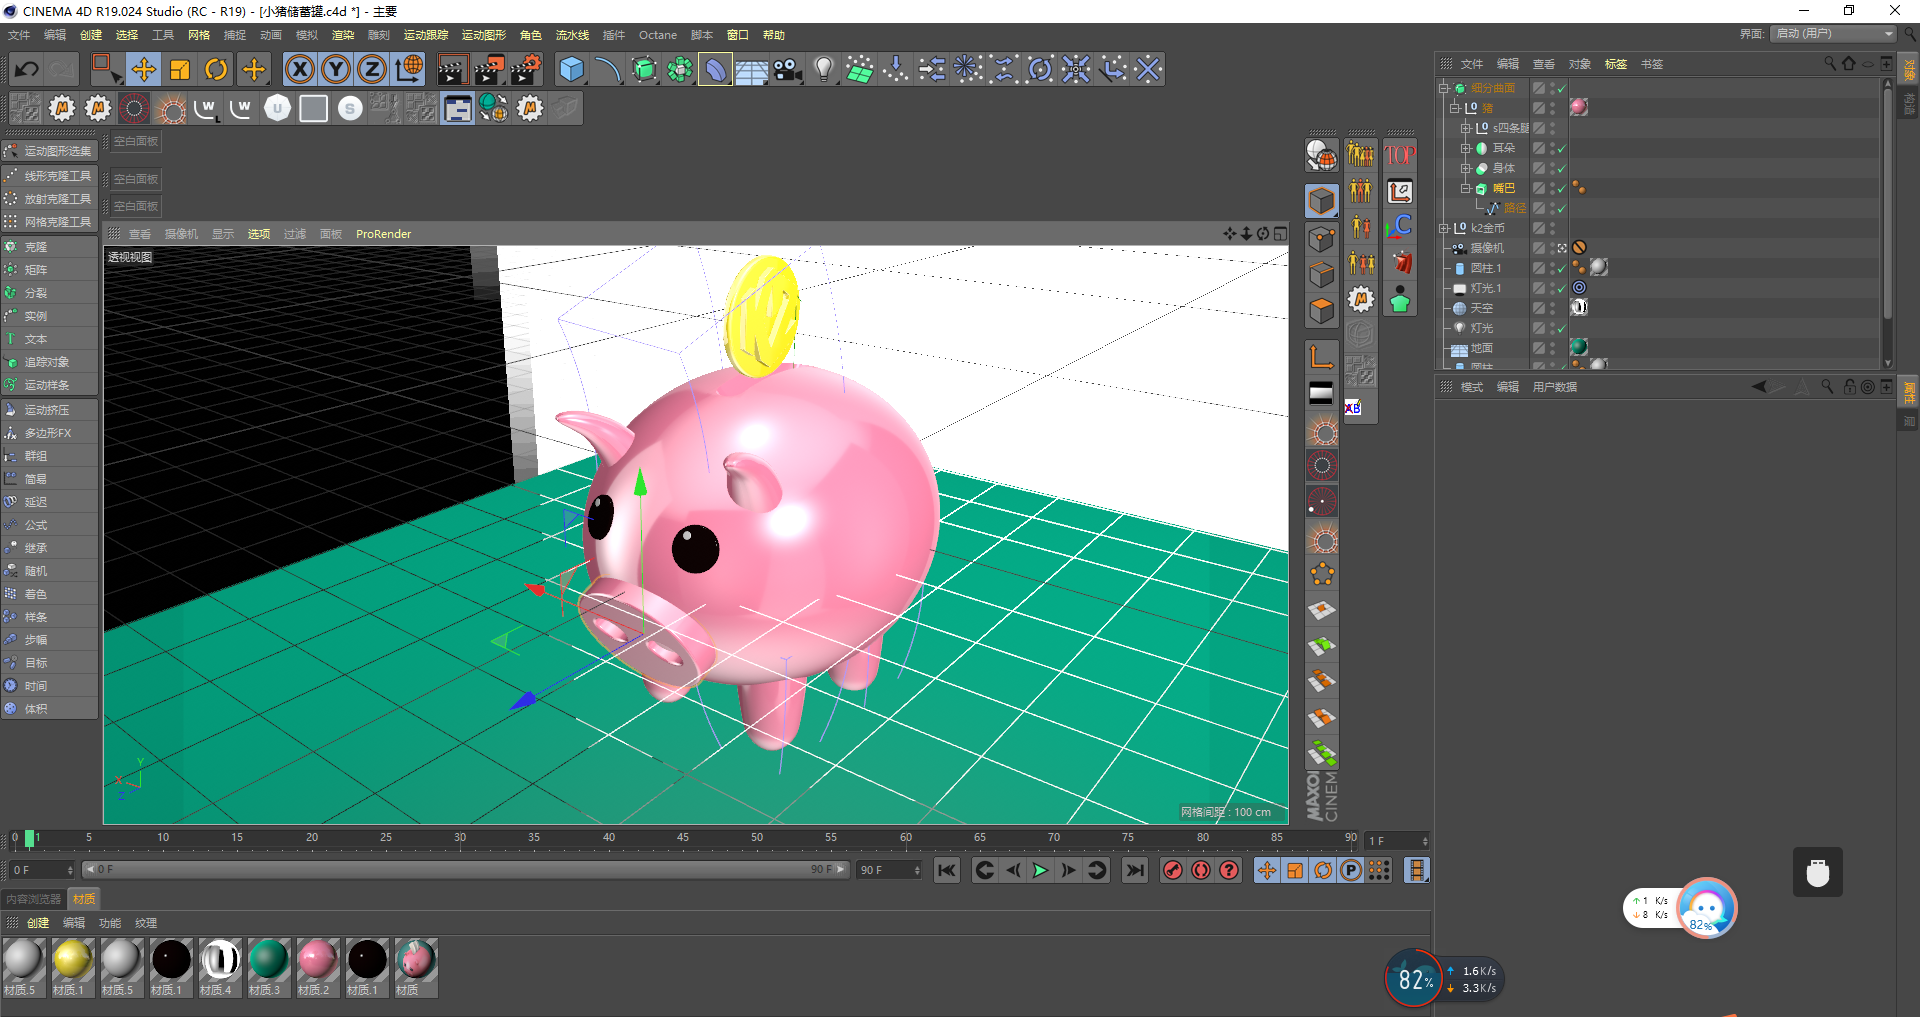The width and height of the screenshot is (1920, 1017).
Task: Open the spline pen tool icon
Action: tap(607, 69)
